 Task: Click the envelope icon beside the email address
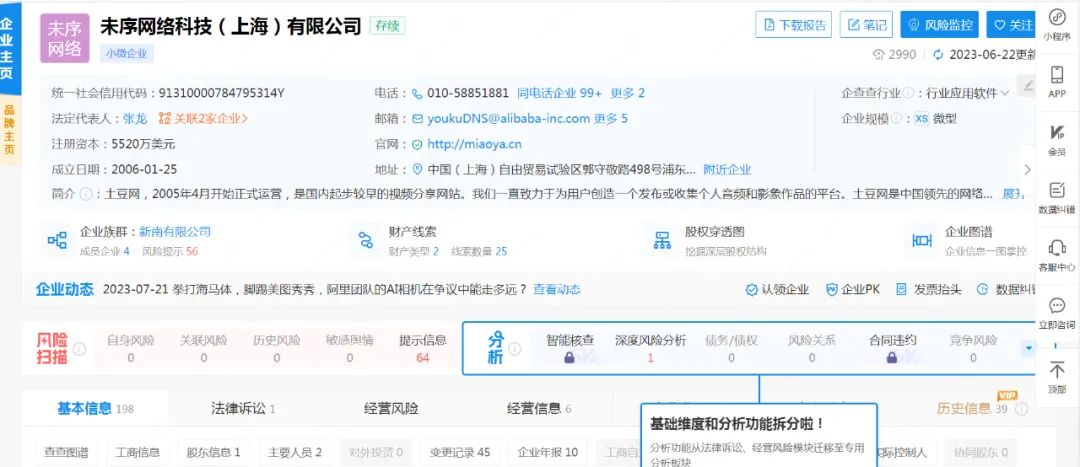(417, 118)
